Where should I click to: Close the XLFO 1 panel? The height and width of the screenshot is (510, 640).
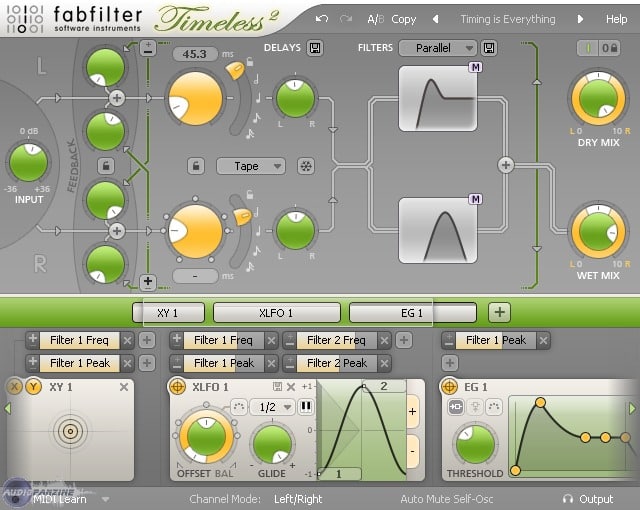pyautogui.click(x=291, y=387)
